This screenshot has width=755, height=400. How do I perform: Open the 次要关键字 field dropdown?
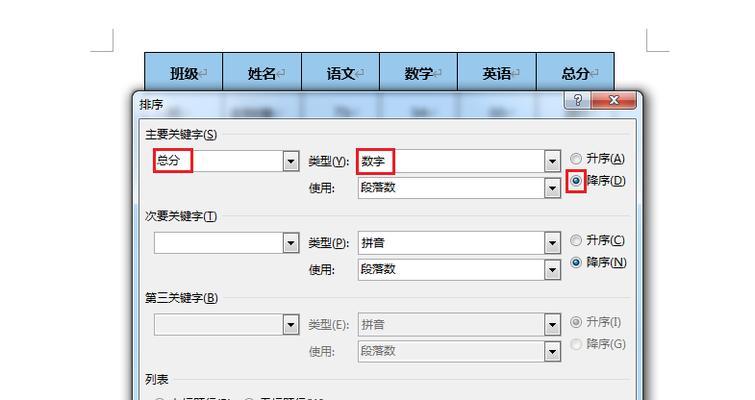click(x=290, y=243)
